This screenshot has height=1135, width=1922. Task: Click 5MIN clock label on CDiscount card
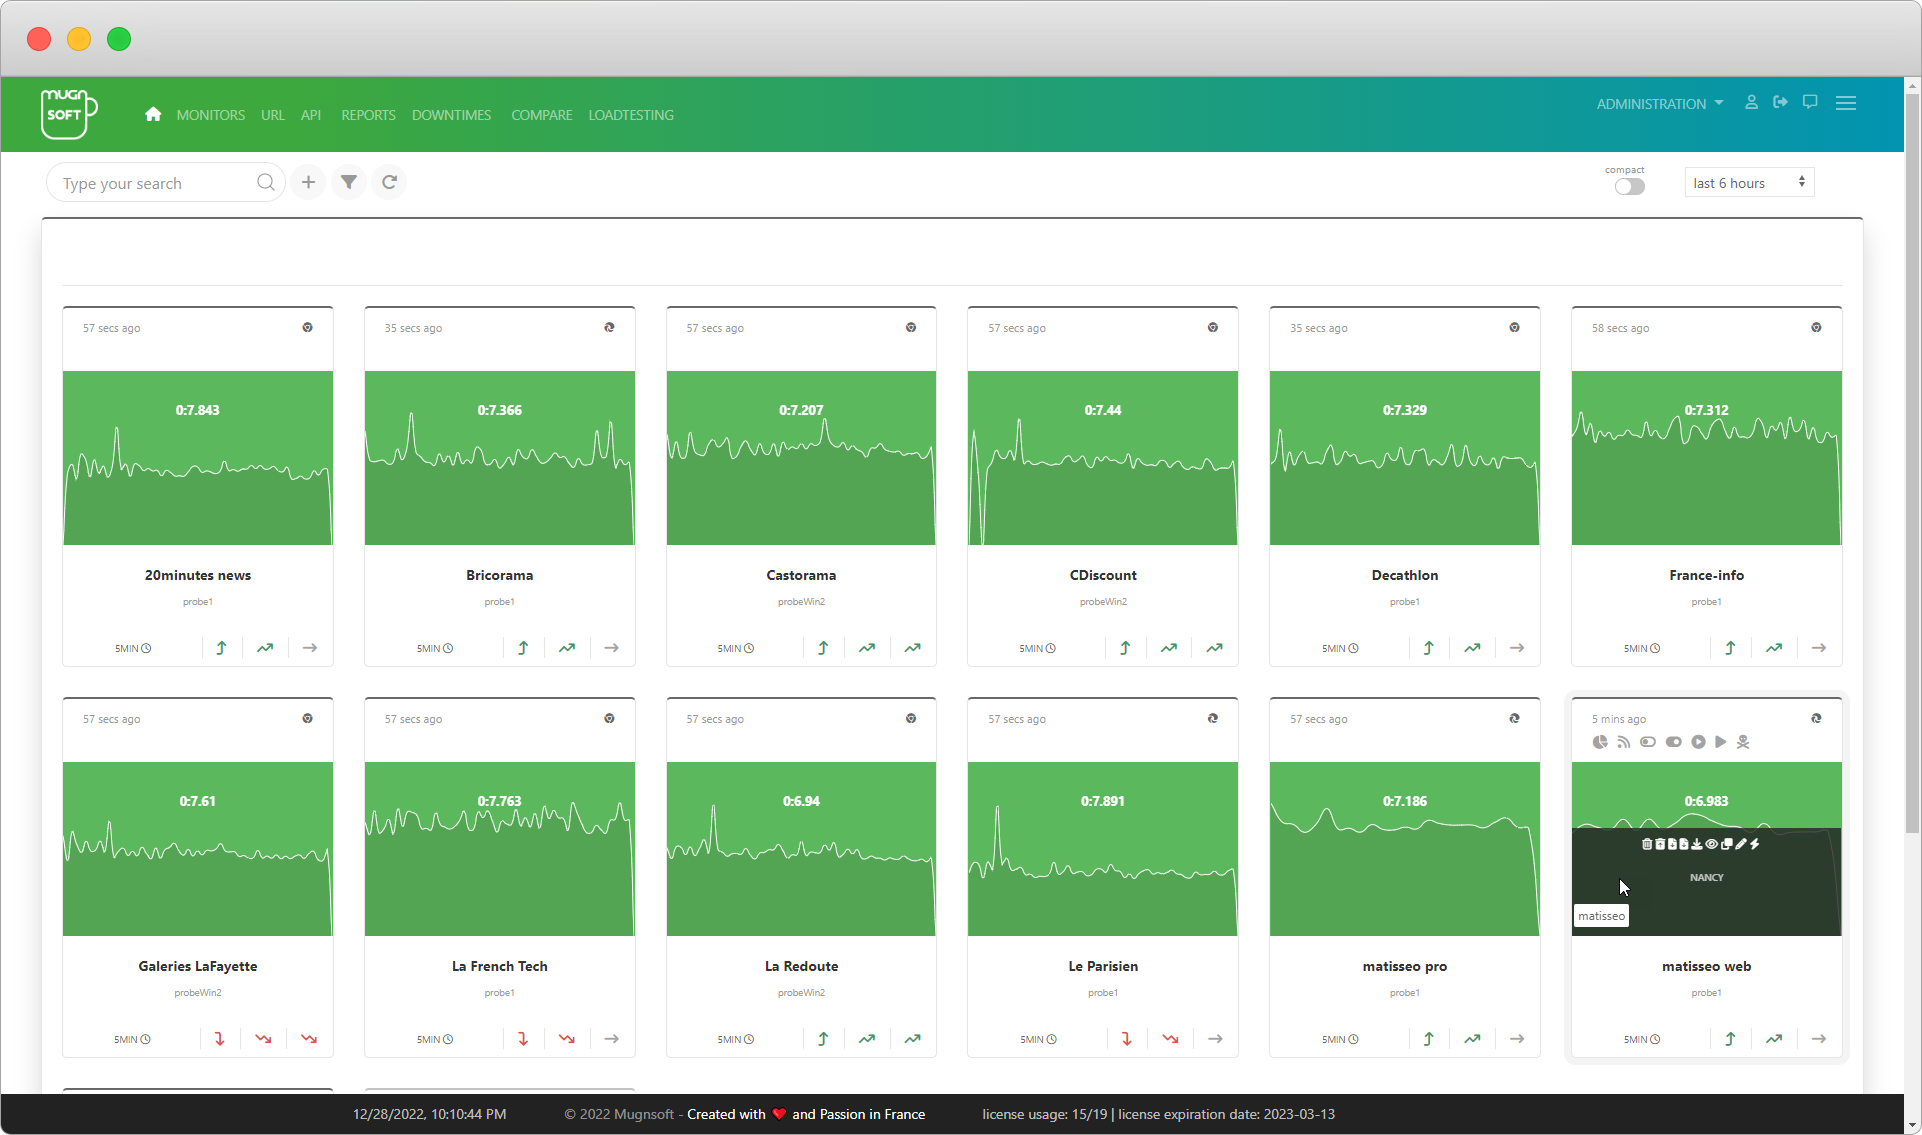coord(1037,649)
